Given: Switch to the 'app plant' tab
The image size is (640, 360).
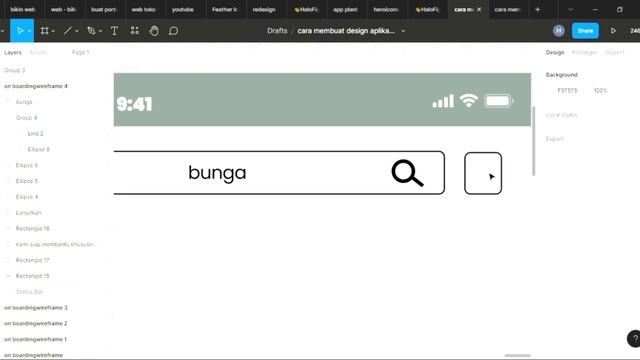Looking at the screenshot, I should 345,9.
